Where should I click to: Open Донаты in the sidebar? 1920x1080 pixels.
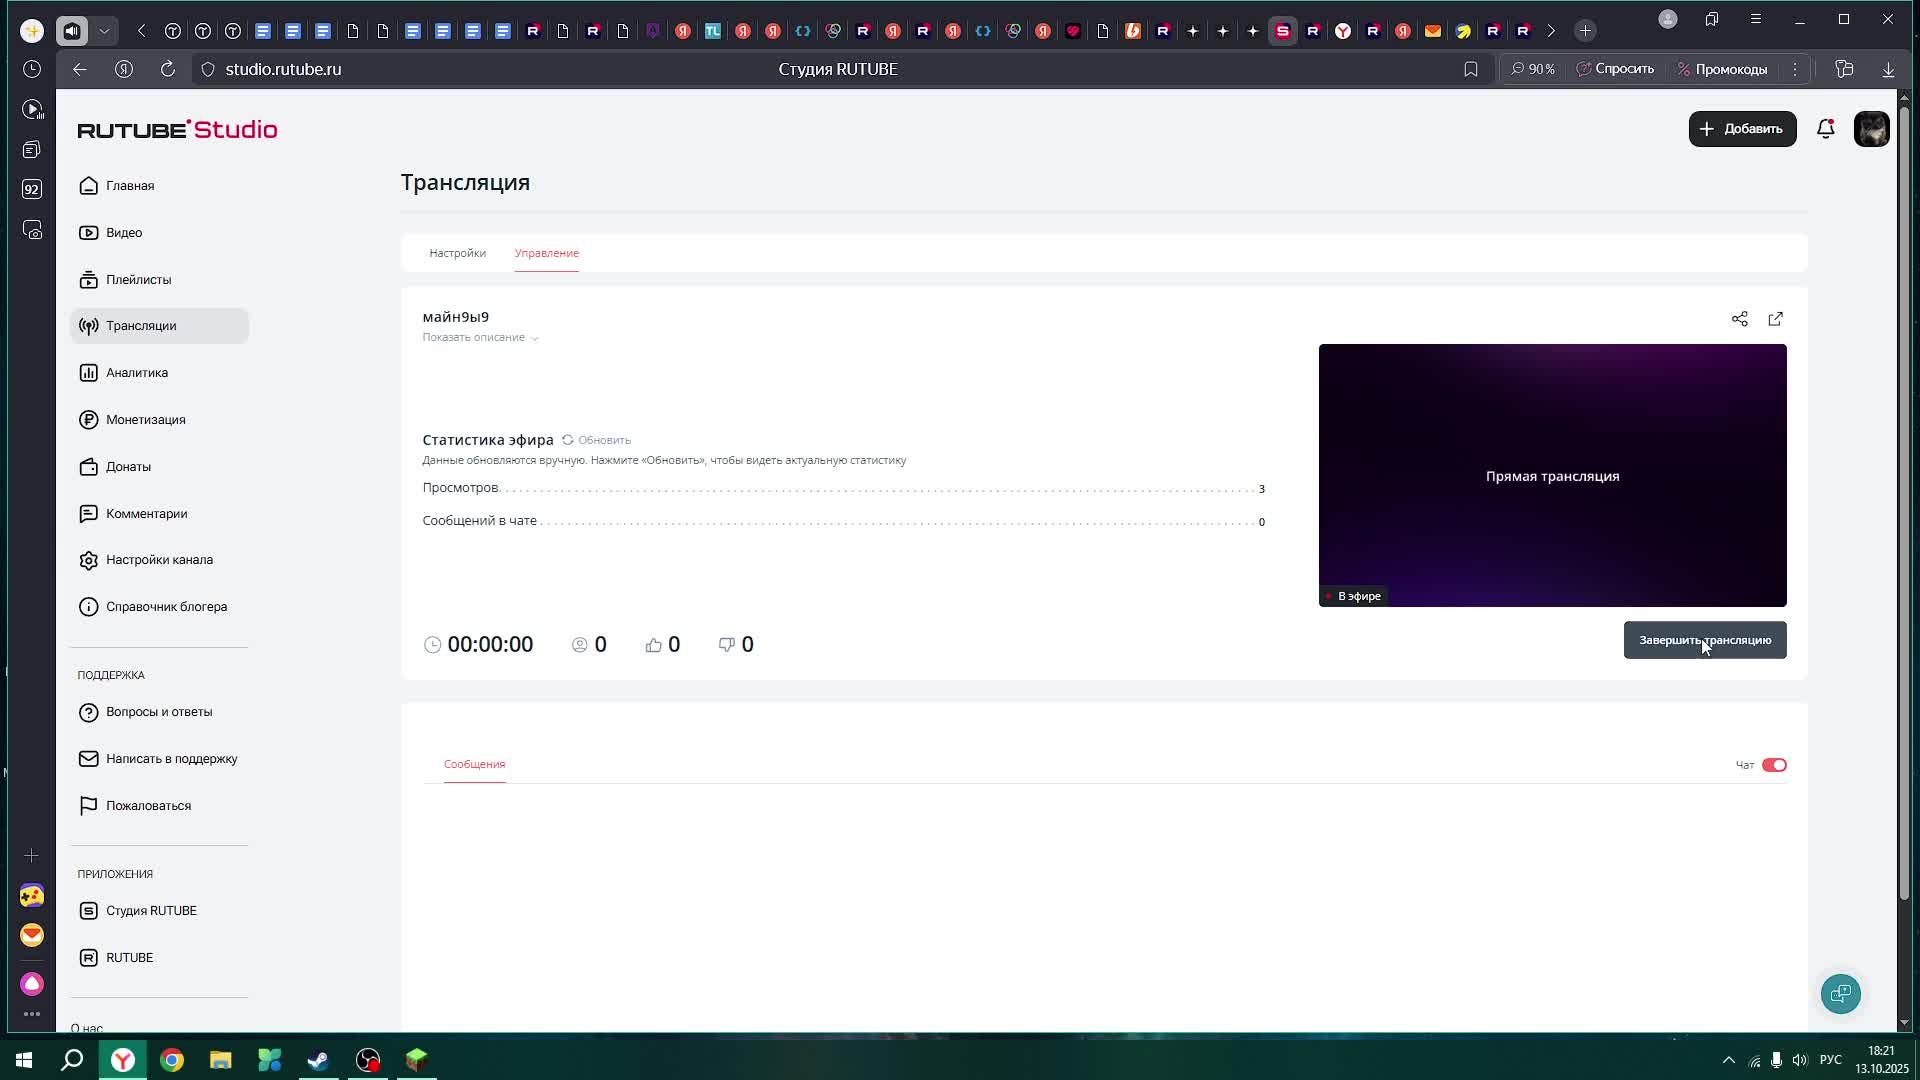point(128,467)
